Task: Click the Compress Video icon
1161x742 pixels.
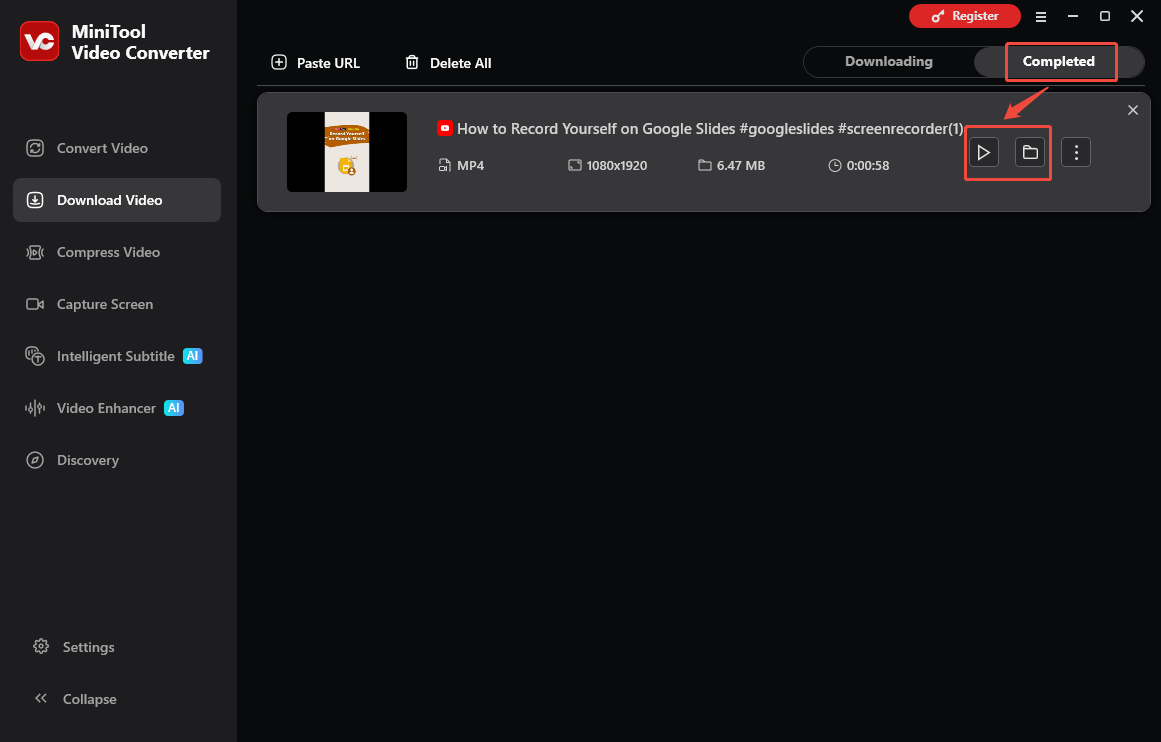Action: click(35, 252)
